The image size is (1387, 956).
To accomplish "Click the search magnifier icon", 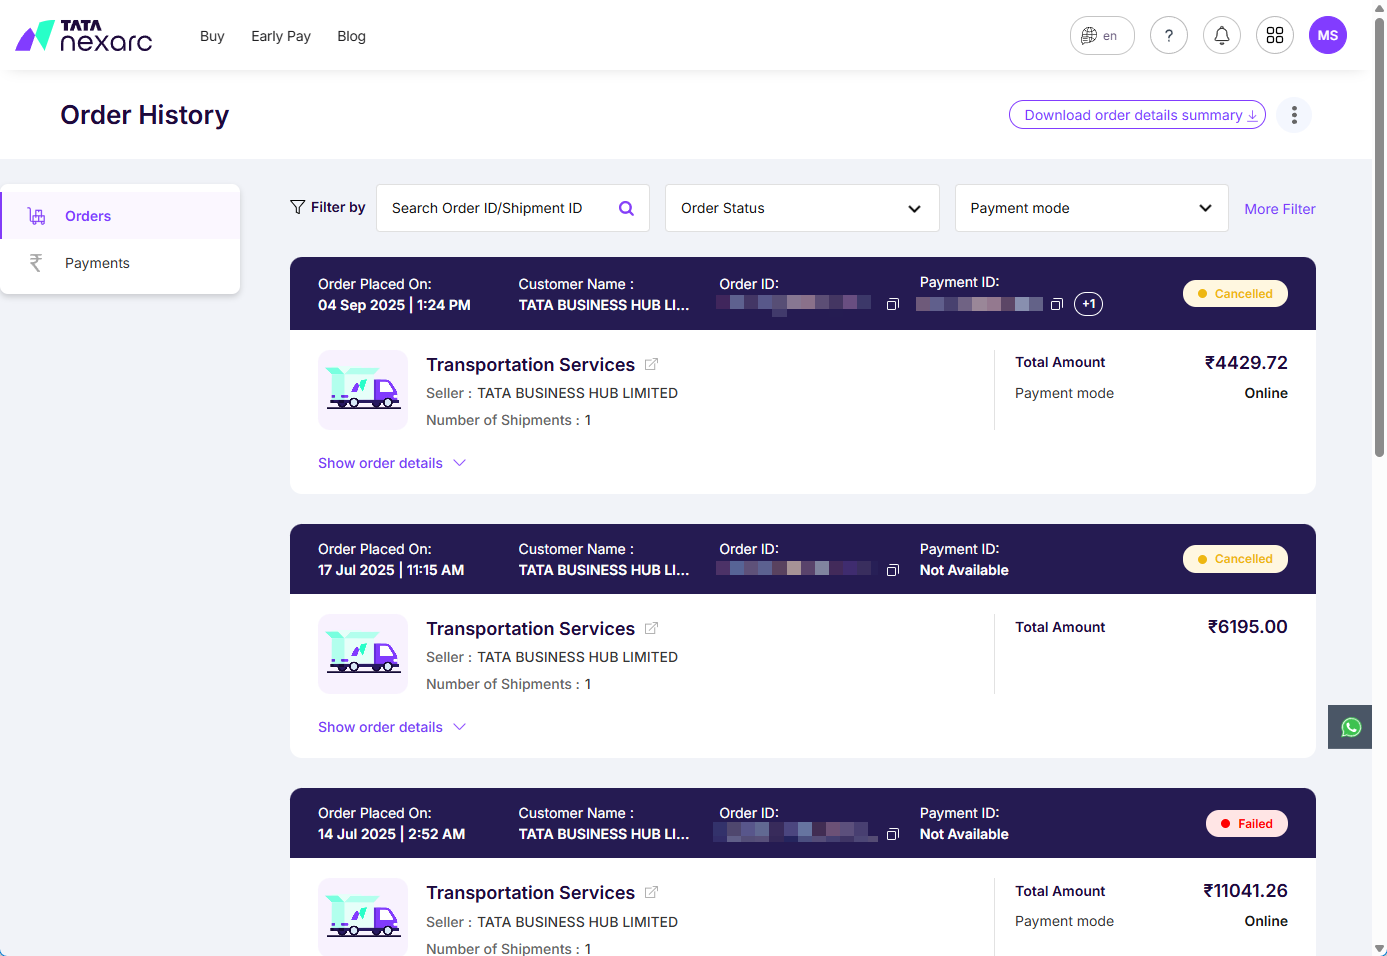I will pyautogui.click(x=627, y=208).
